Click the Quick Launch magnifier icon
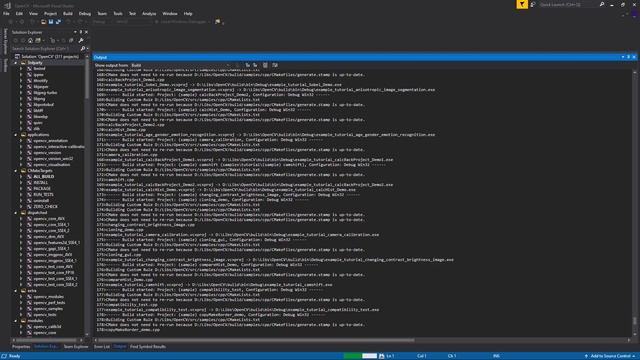Image resolution: width=640 pixels, height=360 pixels. click(x=602, y=4)
